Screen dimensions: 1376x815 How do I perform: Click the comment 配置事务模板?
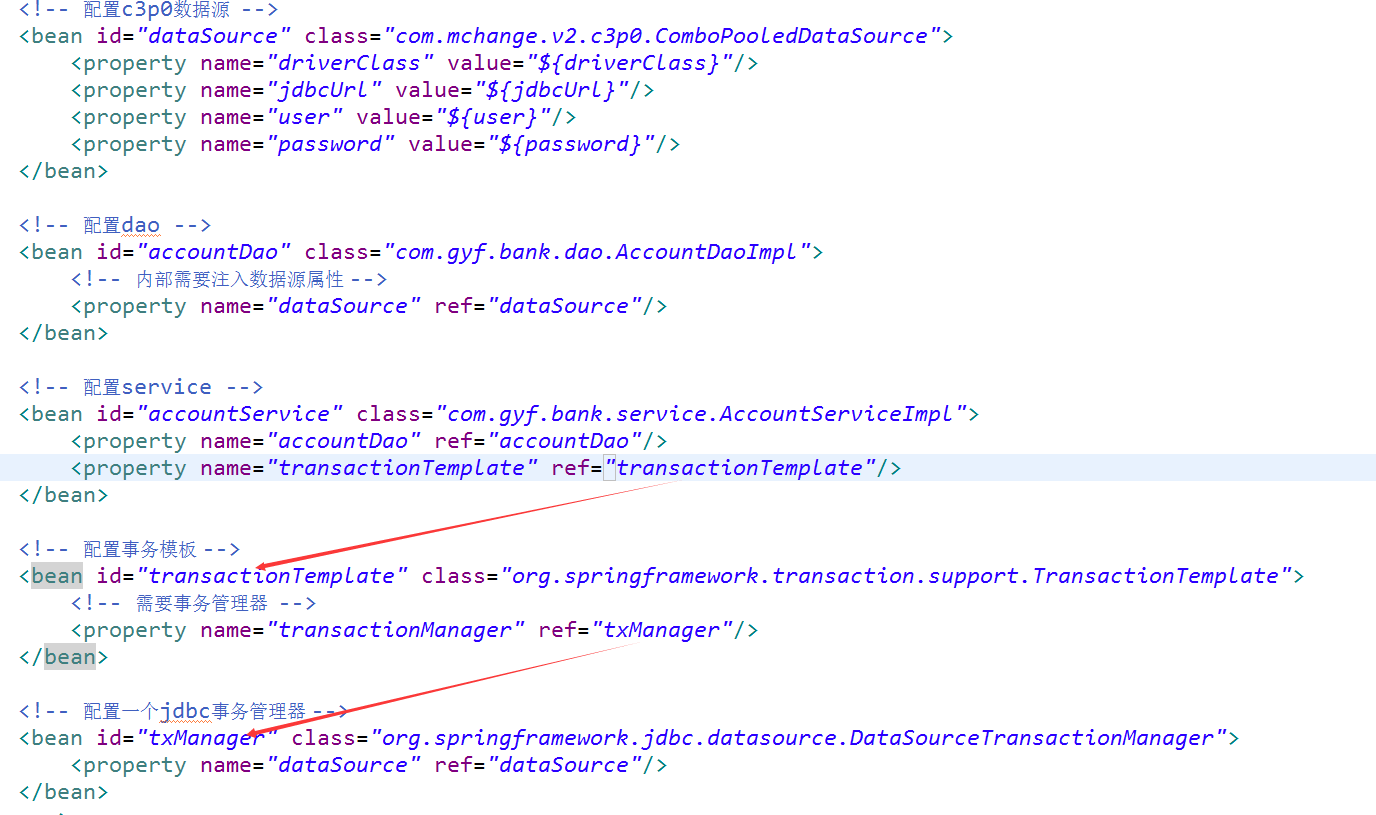coord(140,549)
